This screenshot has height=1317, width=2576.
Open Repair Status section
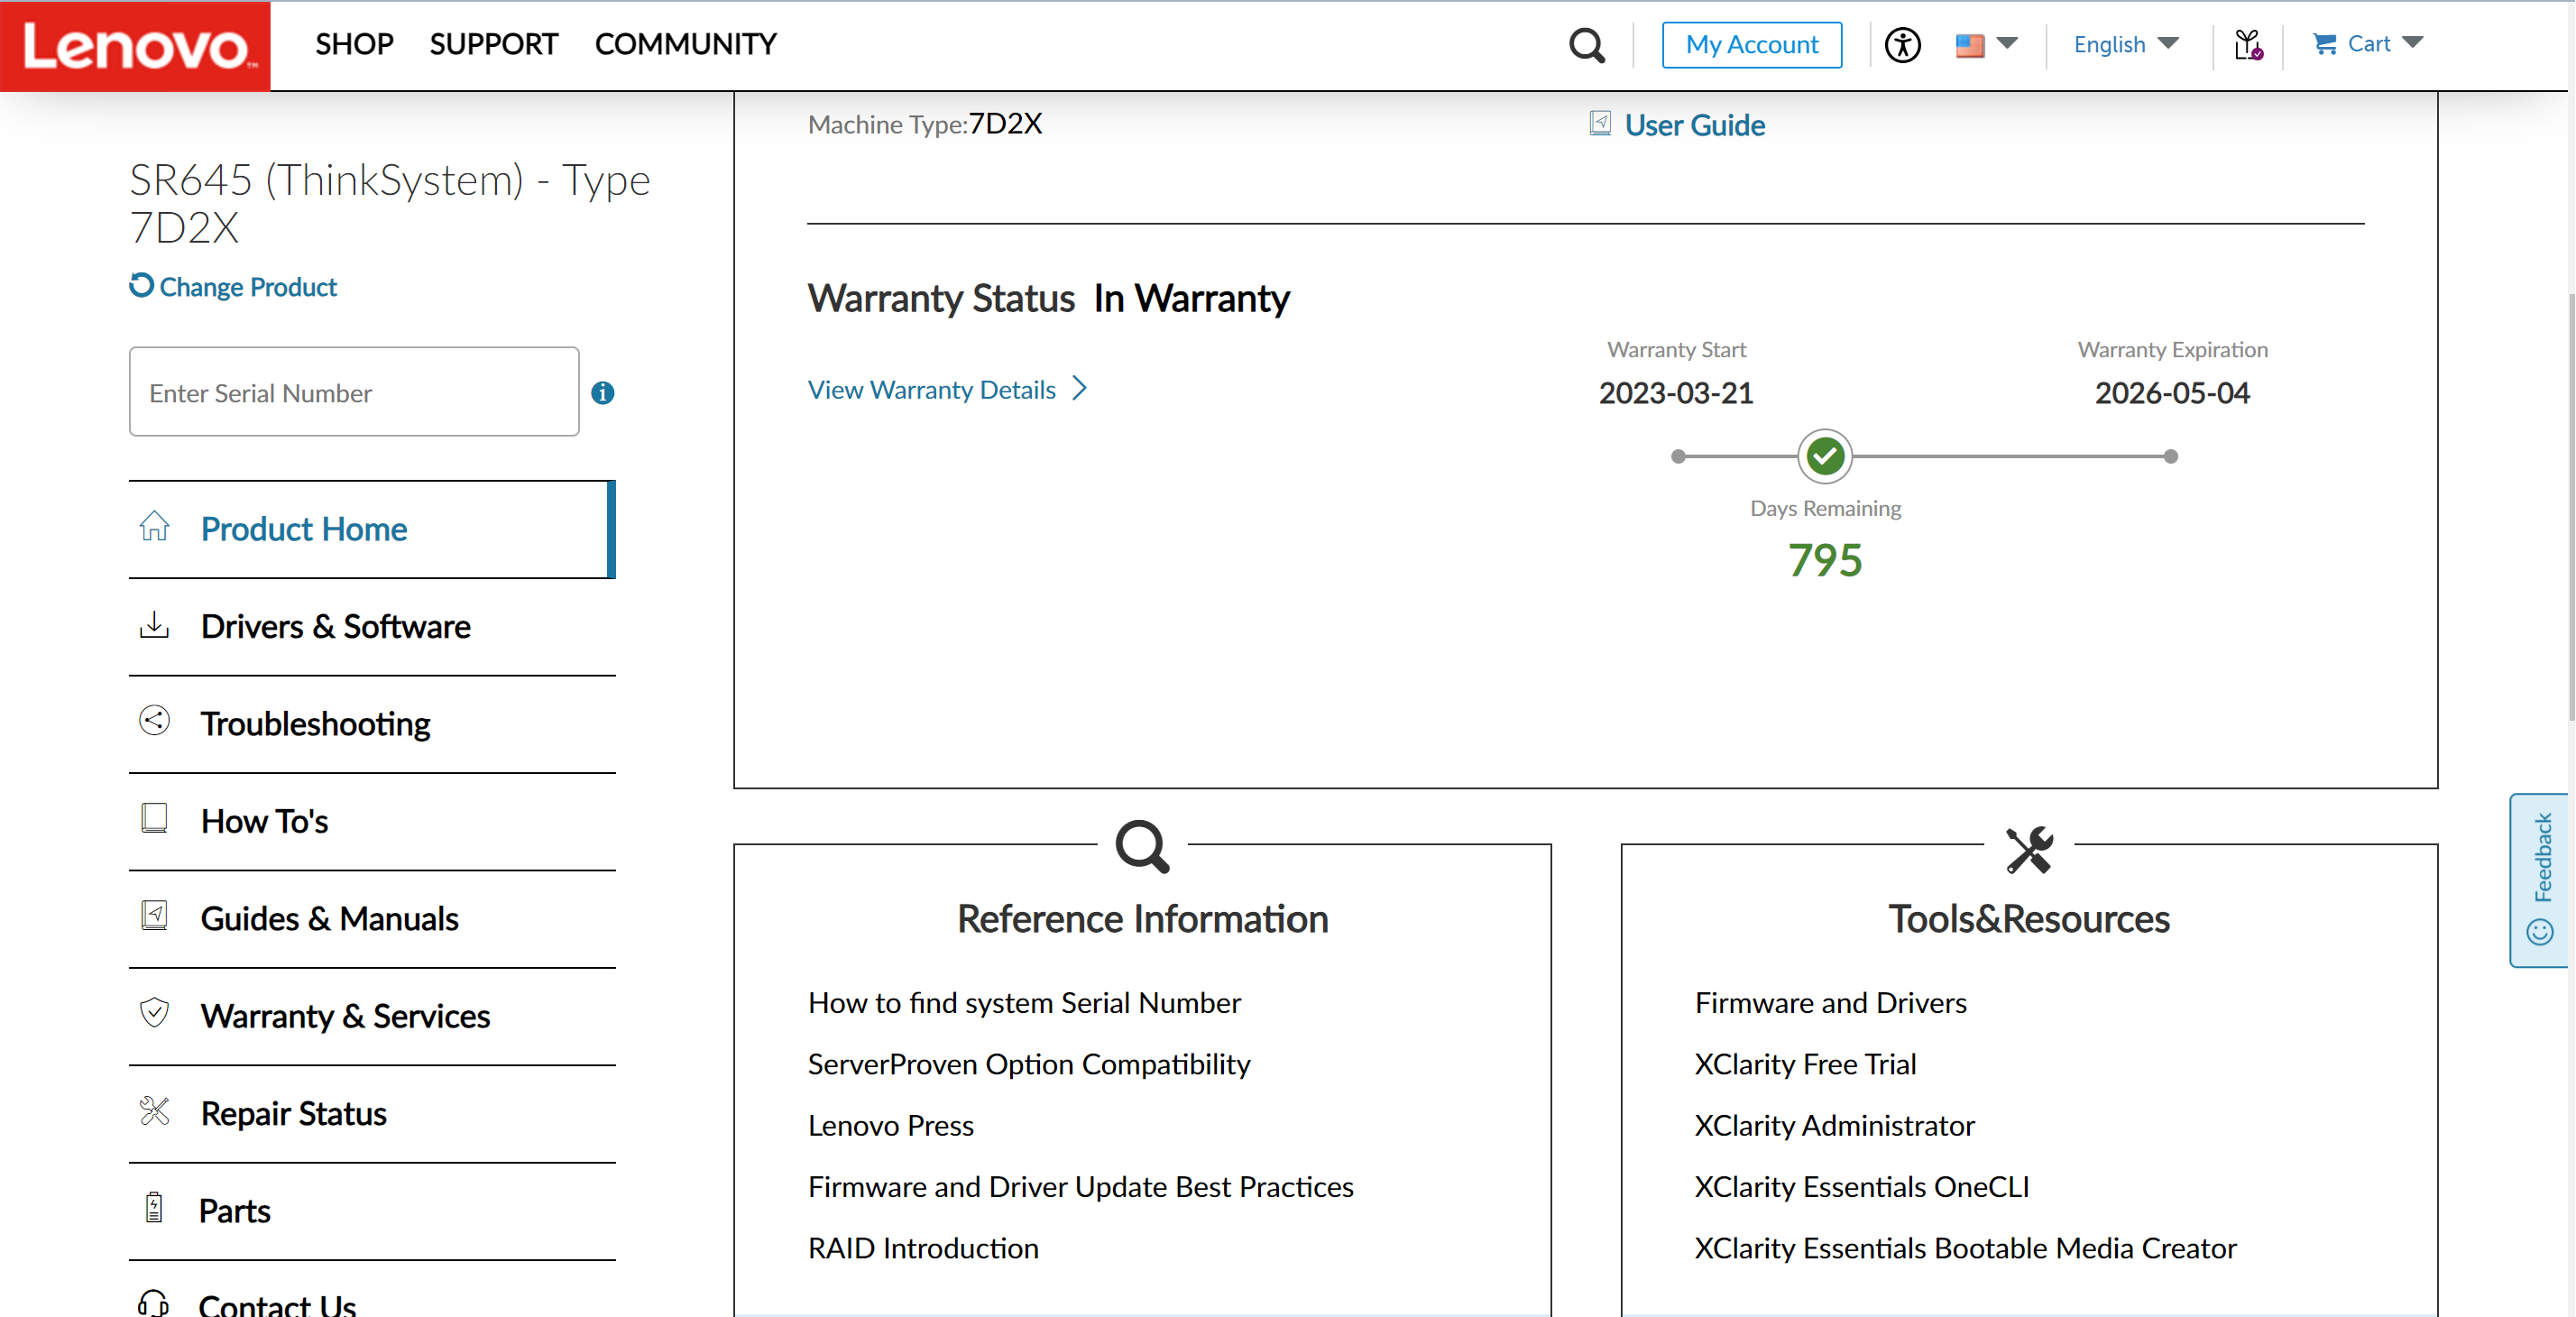[372, 1113]
